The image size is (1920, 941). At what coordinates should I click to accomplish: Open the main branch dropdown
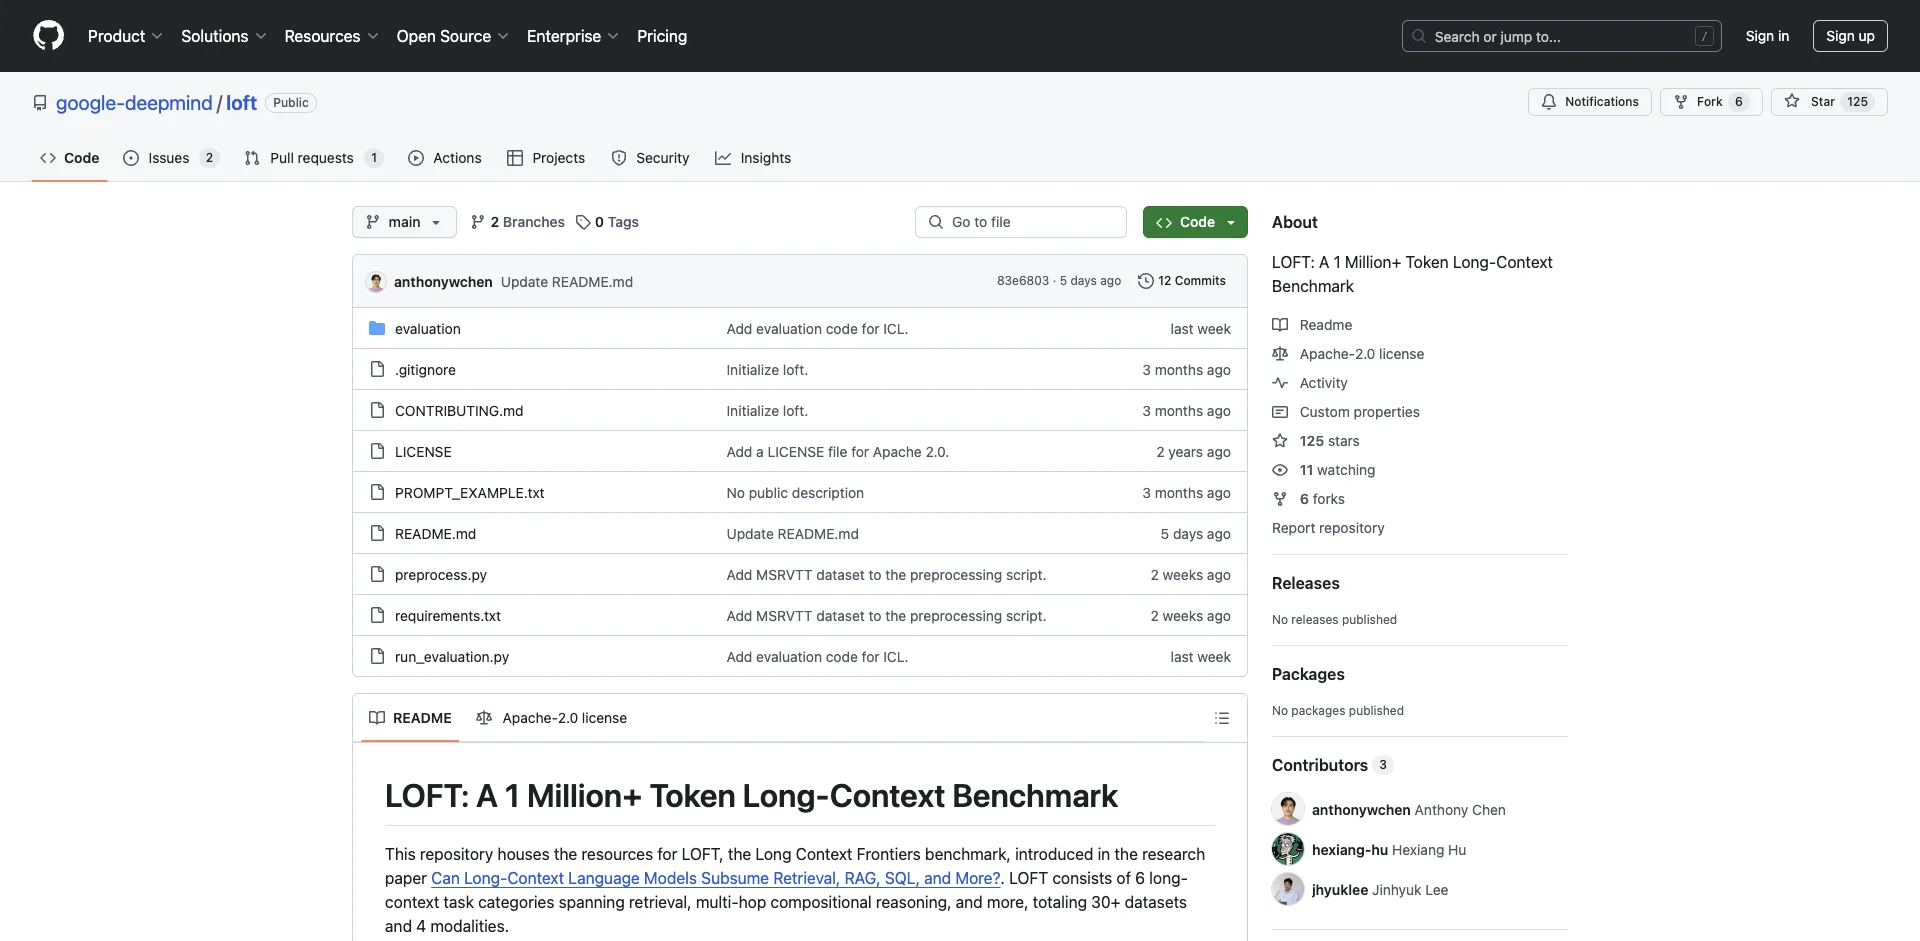[404, 222]
